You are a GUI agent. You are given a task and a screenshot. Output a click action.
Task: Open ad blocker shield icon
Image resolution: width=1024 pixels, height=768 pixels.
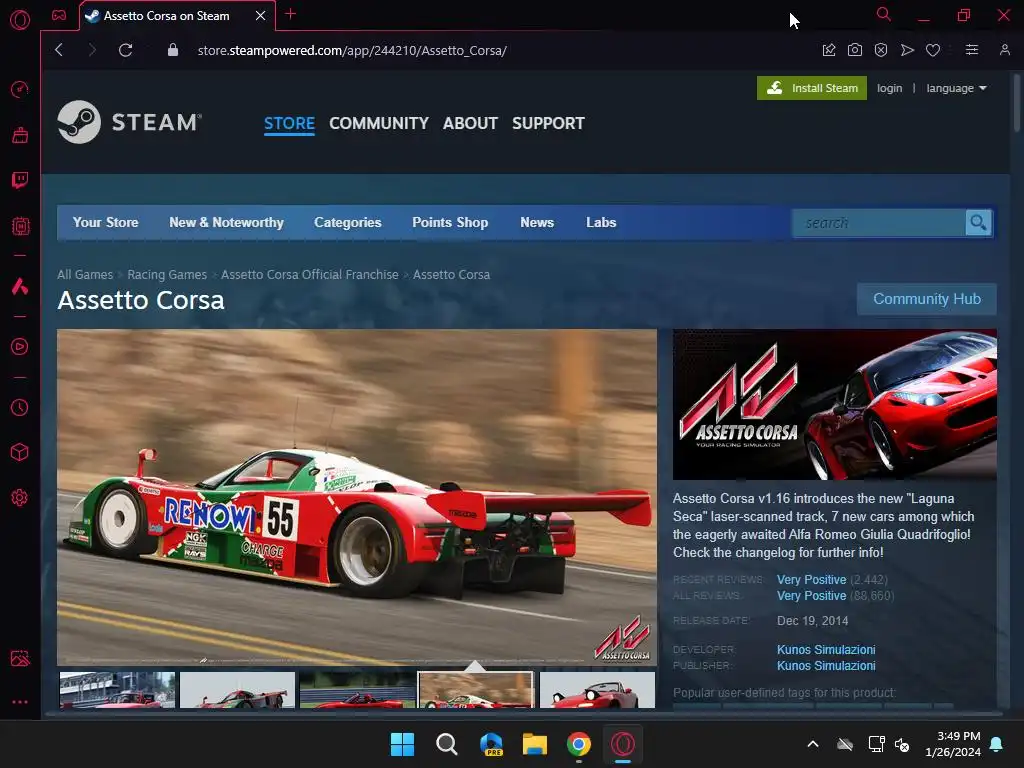[x=881, y=50]
